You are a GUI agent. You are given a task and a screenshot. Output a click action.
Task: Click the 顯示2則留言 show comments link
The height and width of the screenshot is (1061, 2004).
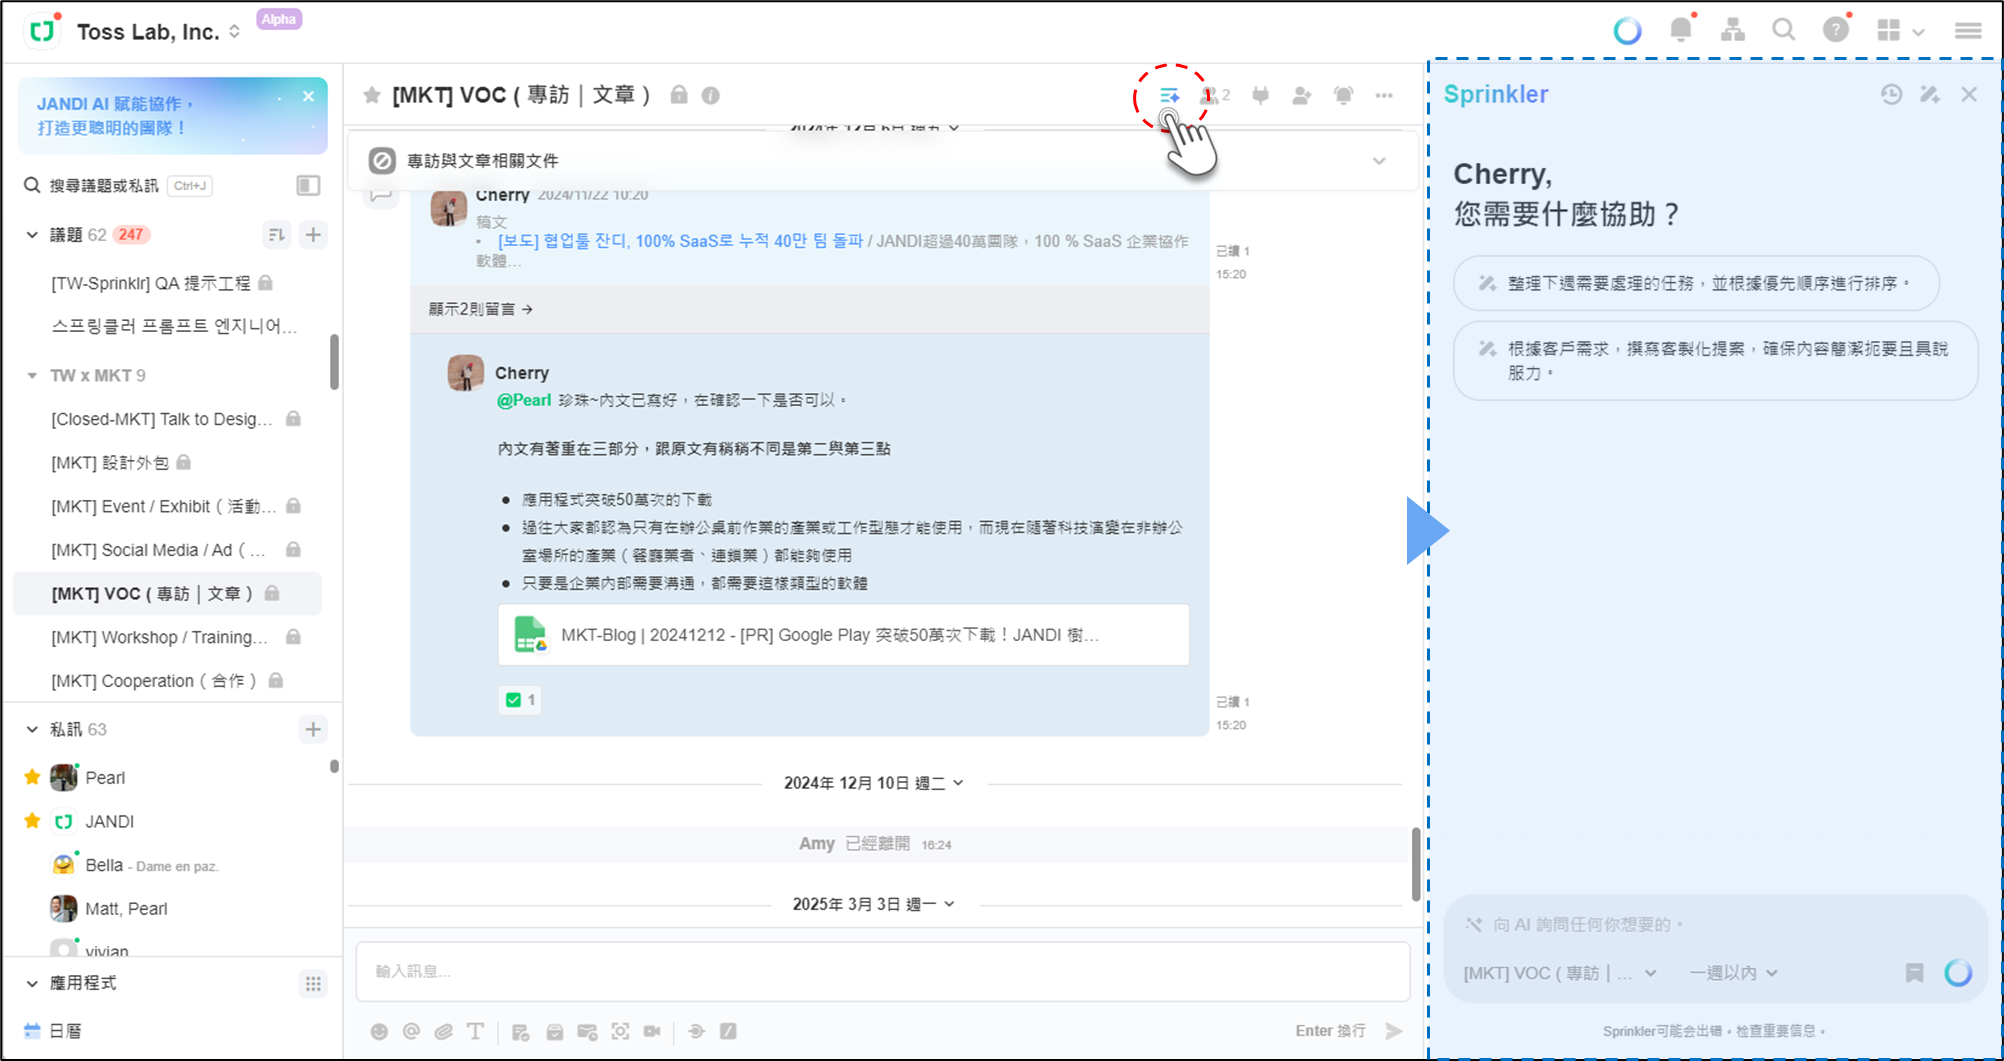(481, 310)
